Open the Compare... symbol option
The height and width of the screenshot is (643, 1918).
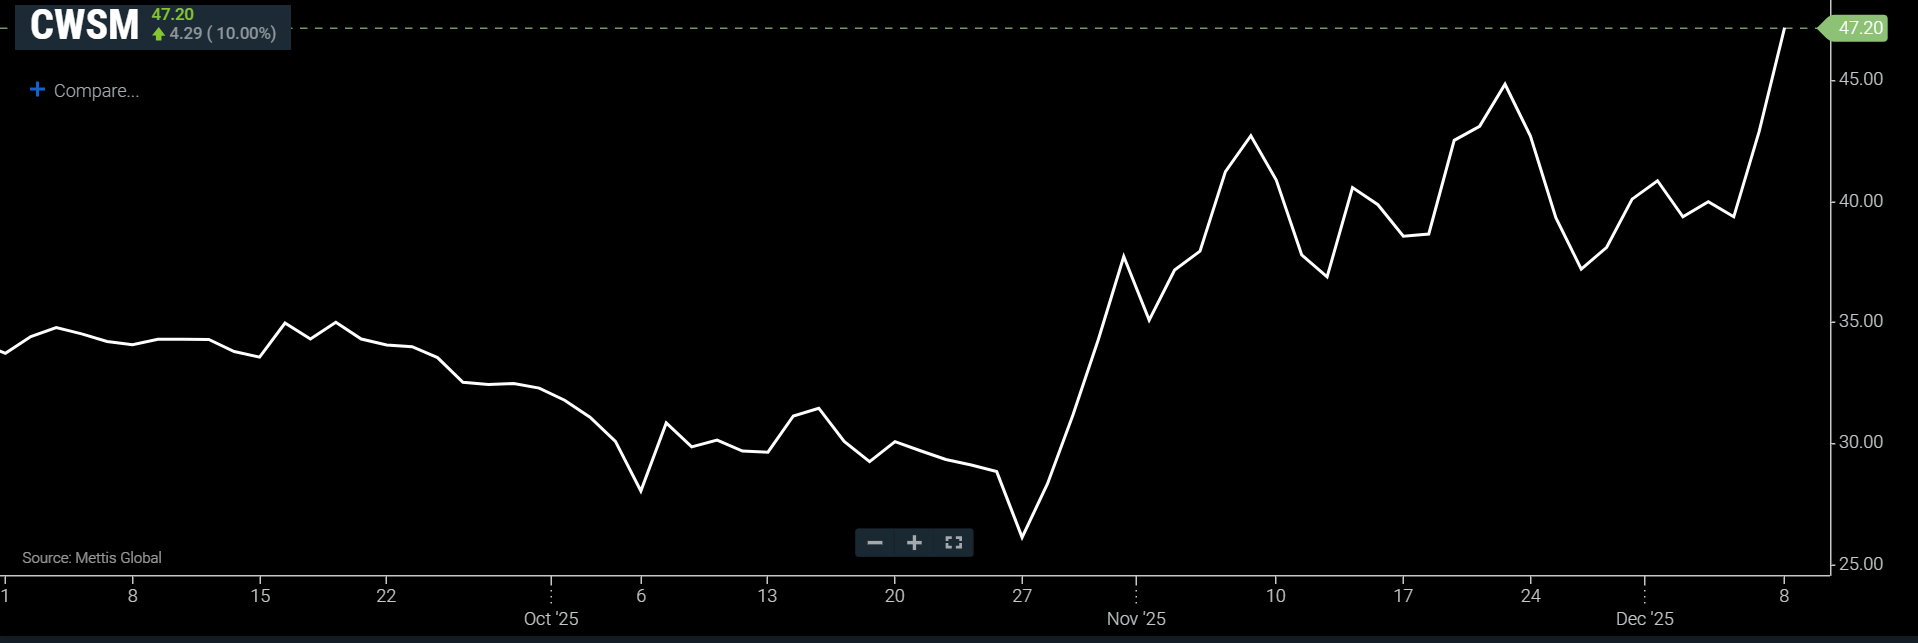96,91
